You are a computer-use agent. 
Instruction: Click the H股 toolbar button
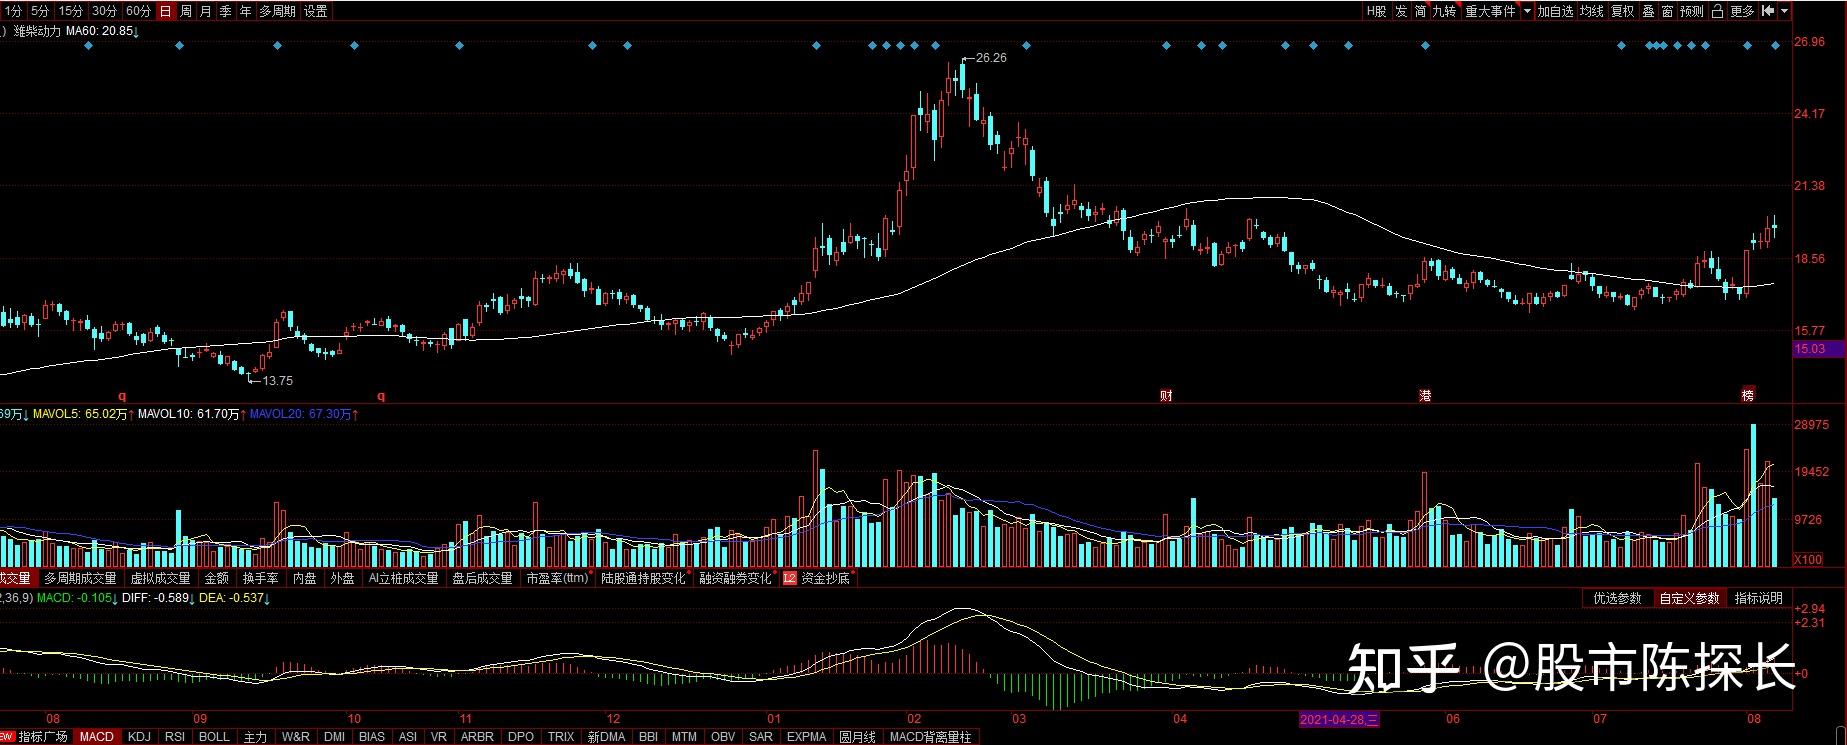coord(1377,11)
